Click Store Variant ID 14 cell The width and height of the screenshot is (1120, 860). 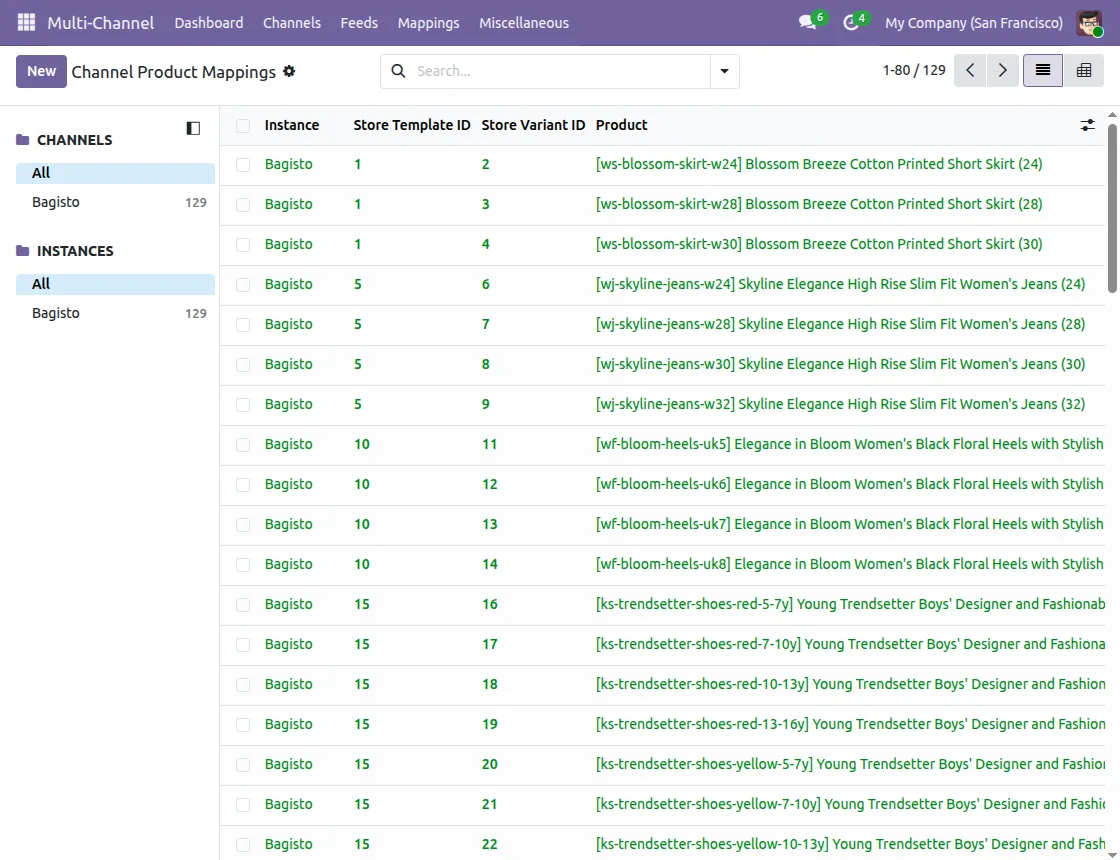[489, 564]
